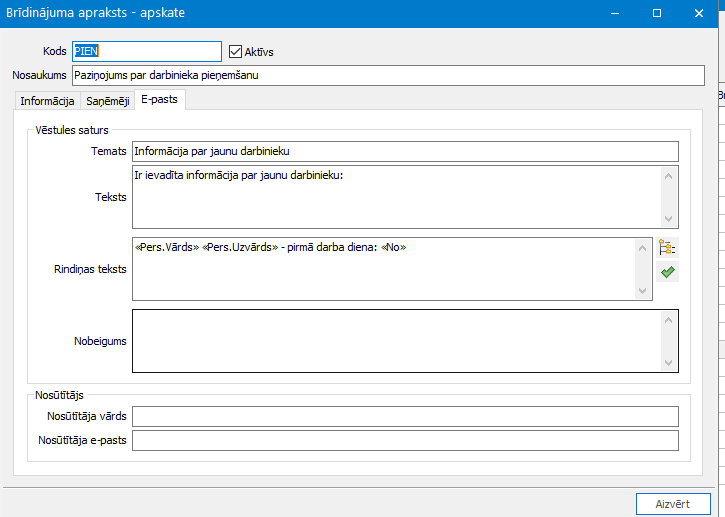Click the Nosaukums text field

[x=388, y=76]
